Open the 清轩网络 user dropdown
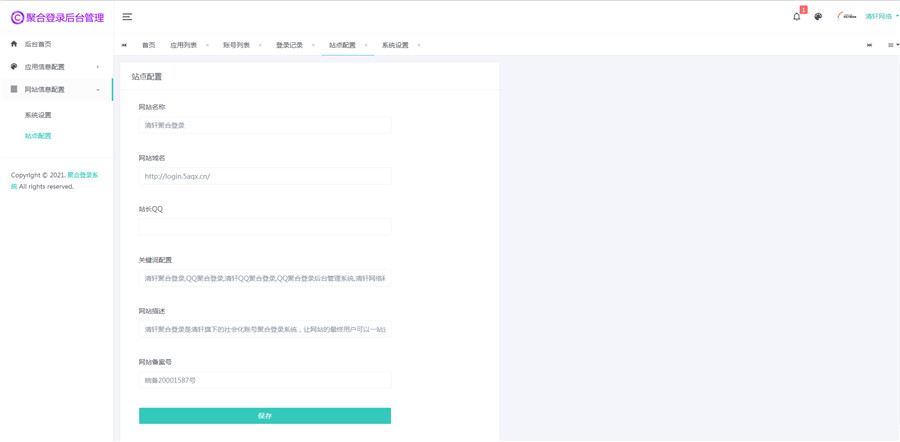The width and height of the screenshot is (900, 442). (881, 17)
